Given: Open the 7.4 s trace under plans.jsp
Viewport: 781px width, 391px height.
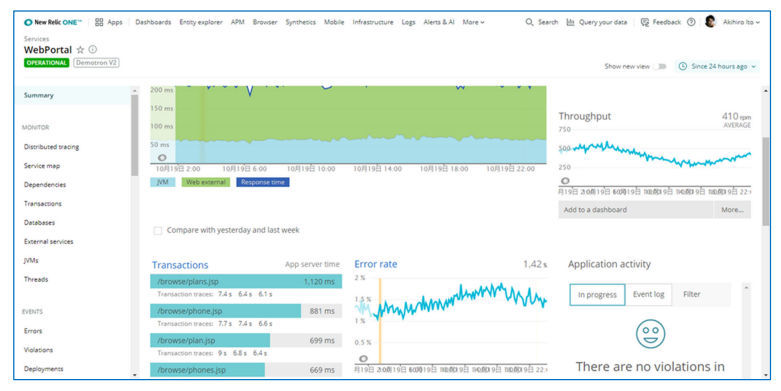Looking at the screenshot, I should (x=225, y=294).
